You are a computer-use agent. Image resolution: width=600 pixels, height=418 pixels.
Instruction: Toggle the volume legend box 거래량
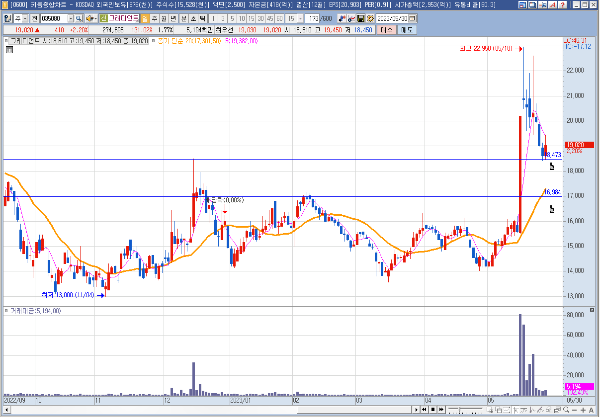point(5,310)
